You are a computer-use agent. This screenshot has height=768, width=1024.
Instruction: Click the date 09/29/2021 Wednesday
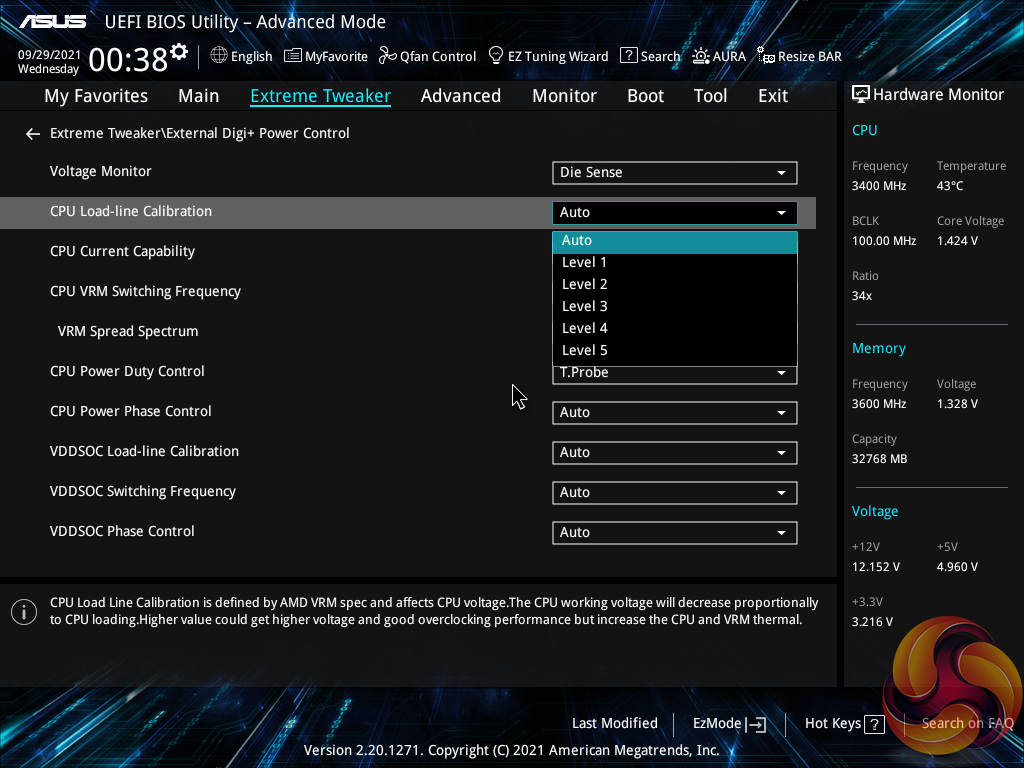point(49,62)
